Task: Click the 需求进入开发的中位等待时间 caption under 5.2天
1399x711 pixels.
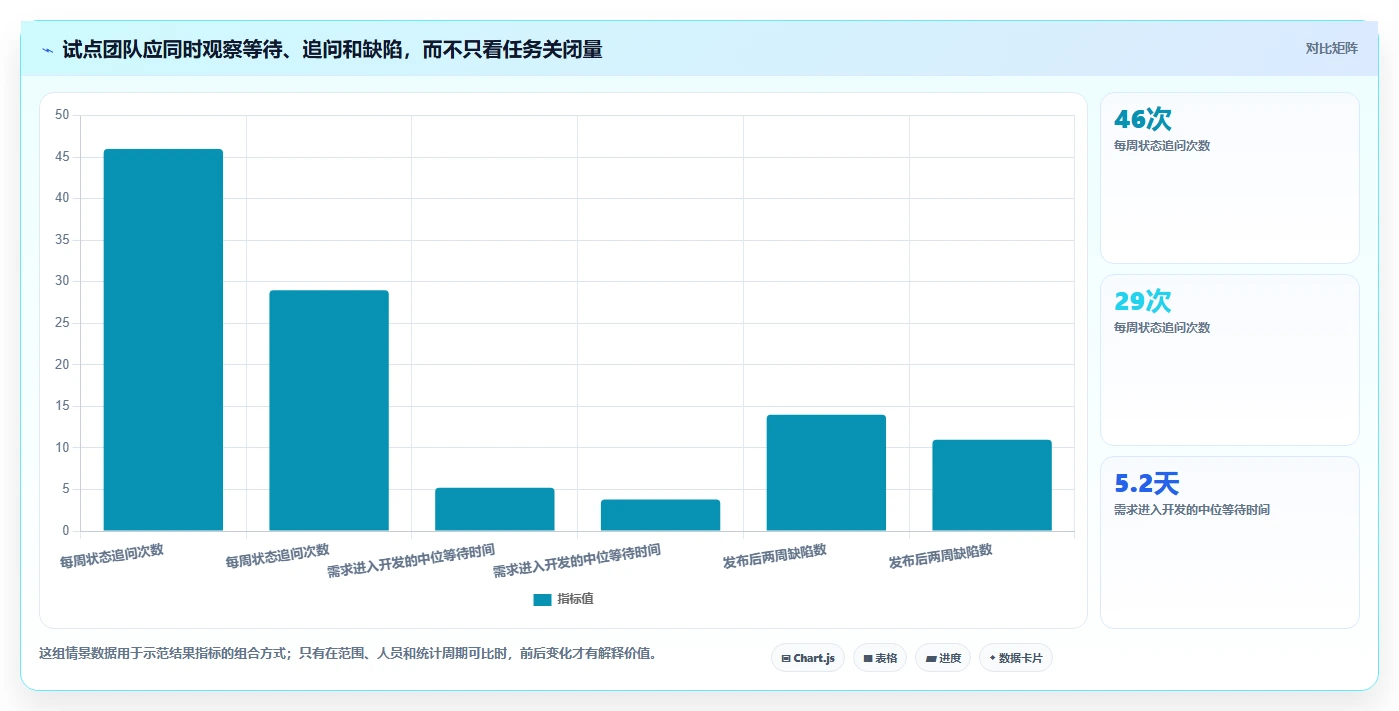Action: click(x=1192, y=510)
